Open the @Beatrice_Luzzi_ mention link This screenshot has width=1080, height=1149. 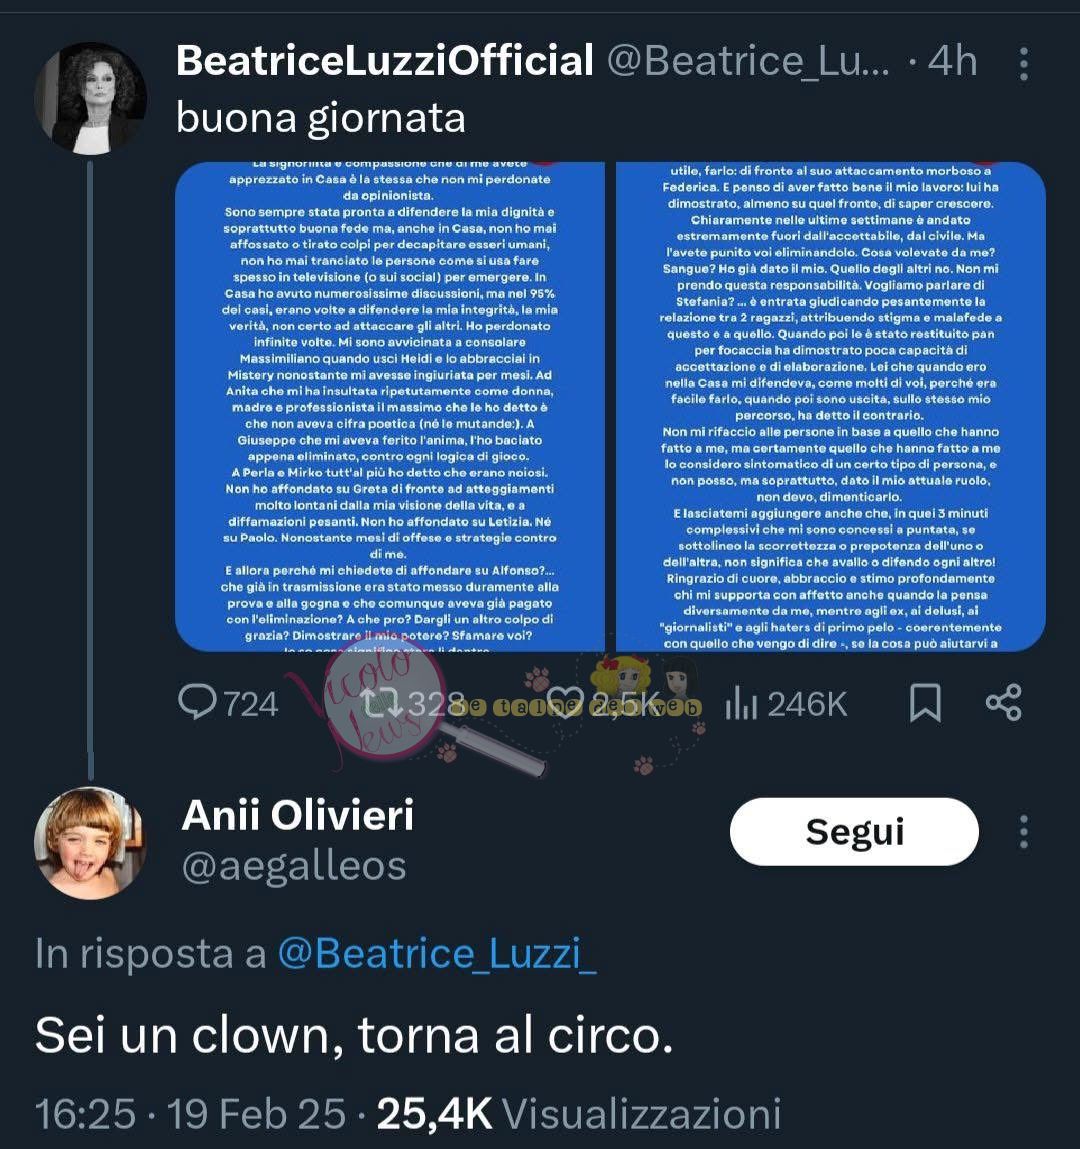[436, 953]
